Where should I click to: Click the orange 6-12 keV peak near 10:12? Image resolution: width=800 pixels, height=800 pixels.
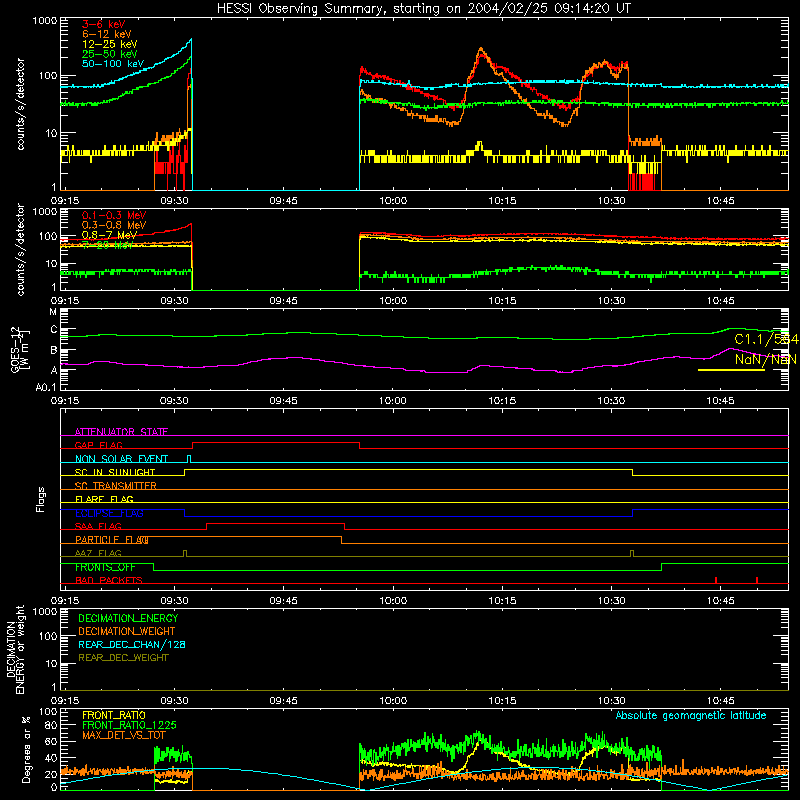481,49
